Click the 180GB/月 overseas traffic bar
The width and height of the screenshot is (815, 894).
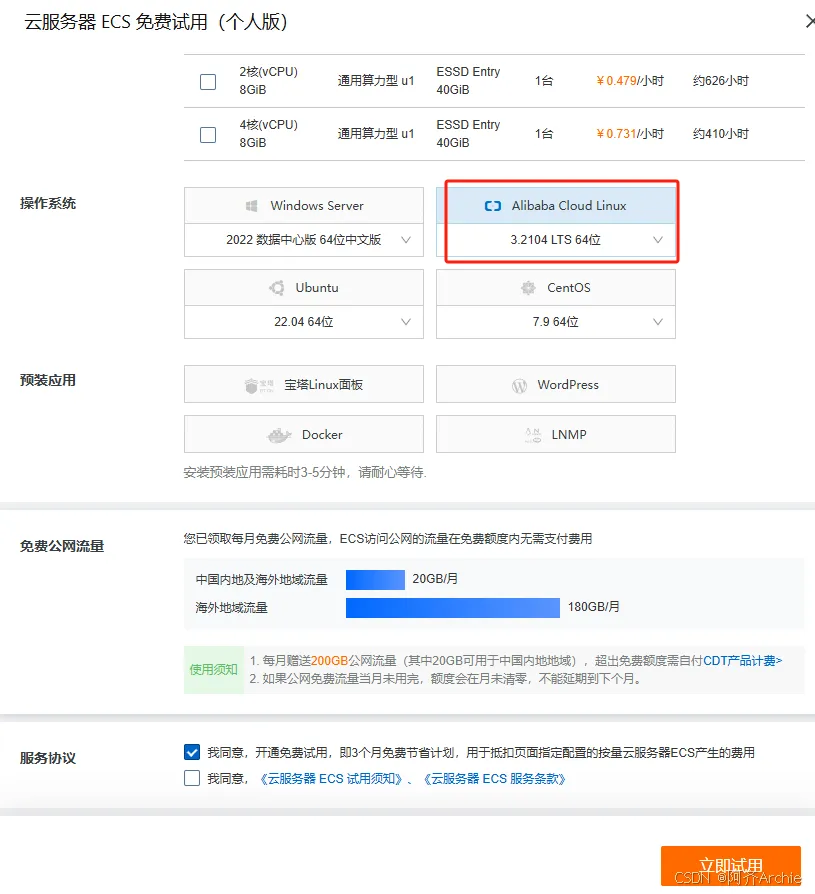(x=453, y=607)
